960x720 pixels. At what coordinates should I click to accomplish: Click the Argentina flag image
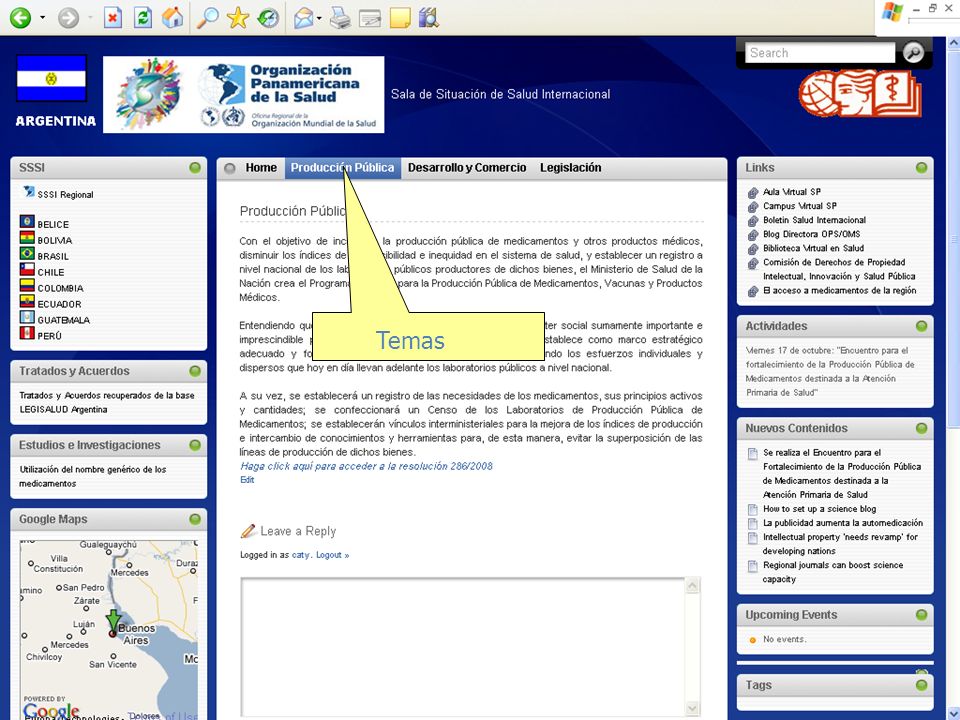click(x=51, y=78)
